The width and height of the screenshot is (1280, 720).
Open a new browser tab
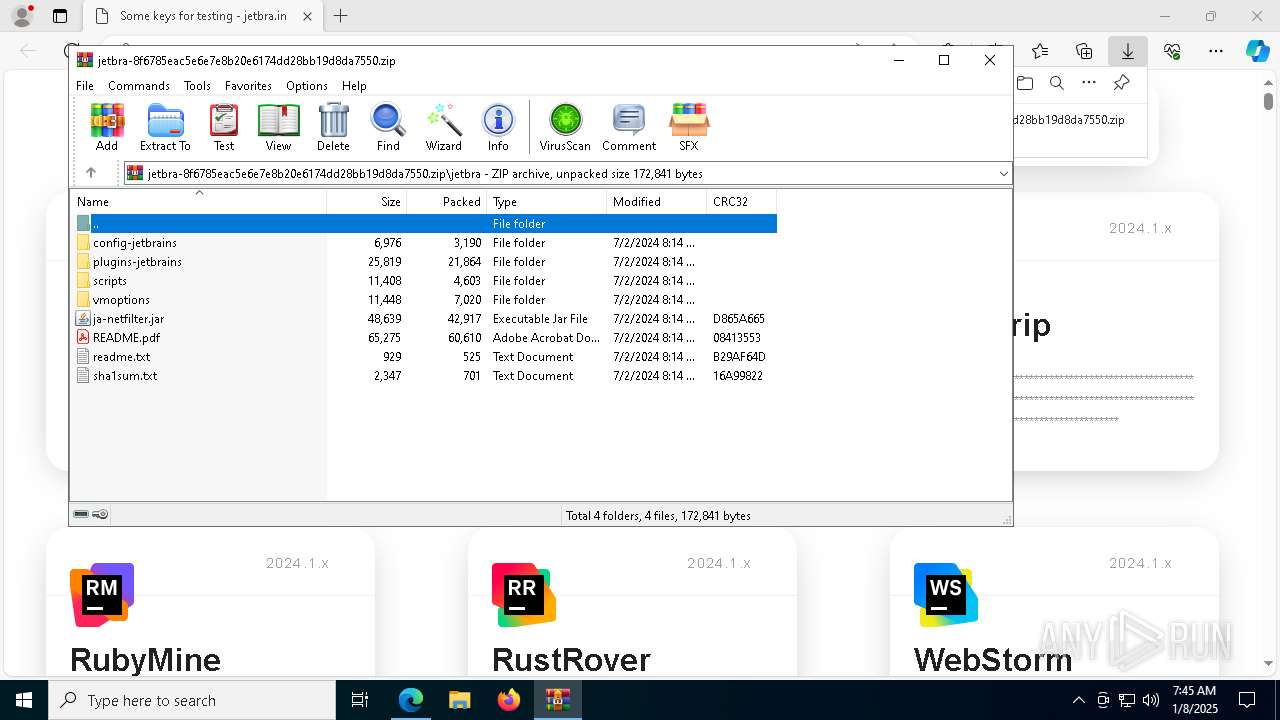coord(340,16)
